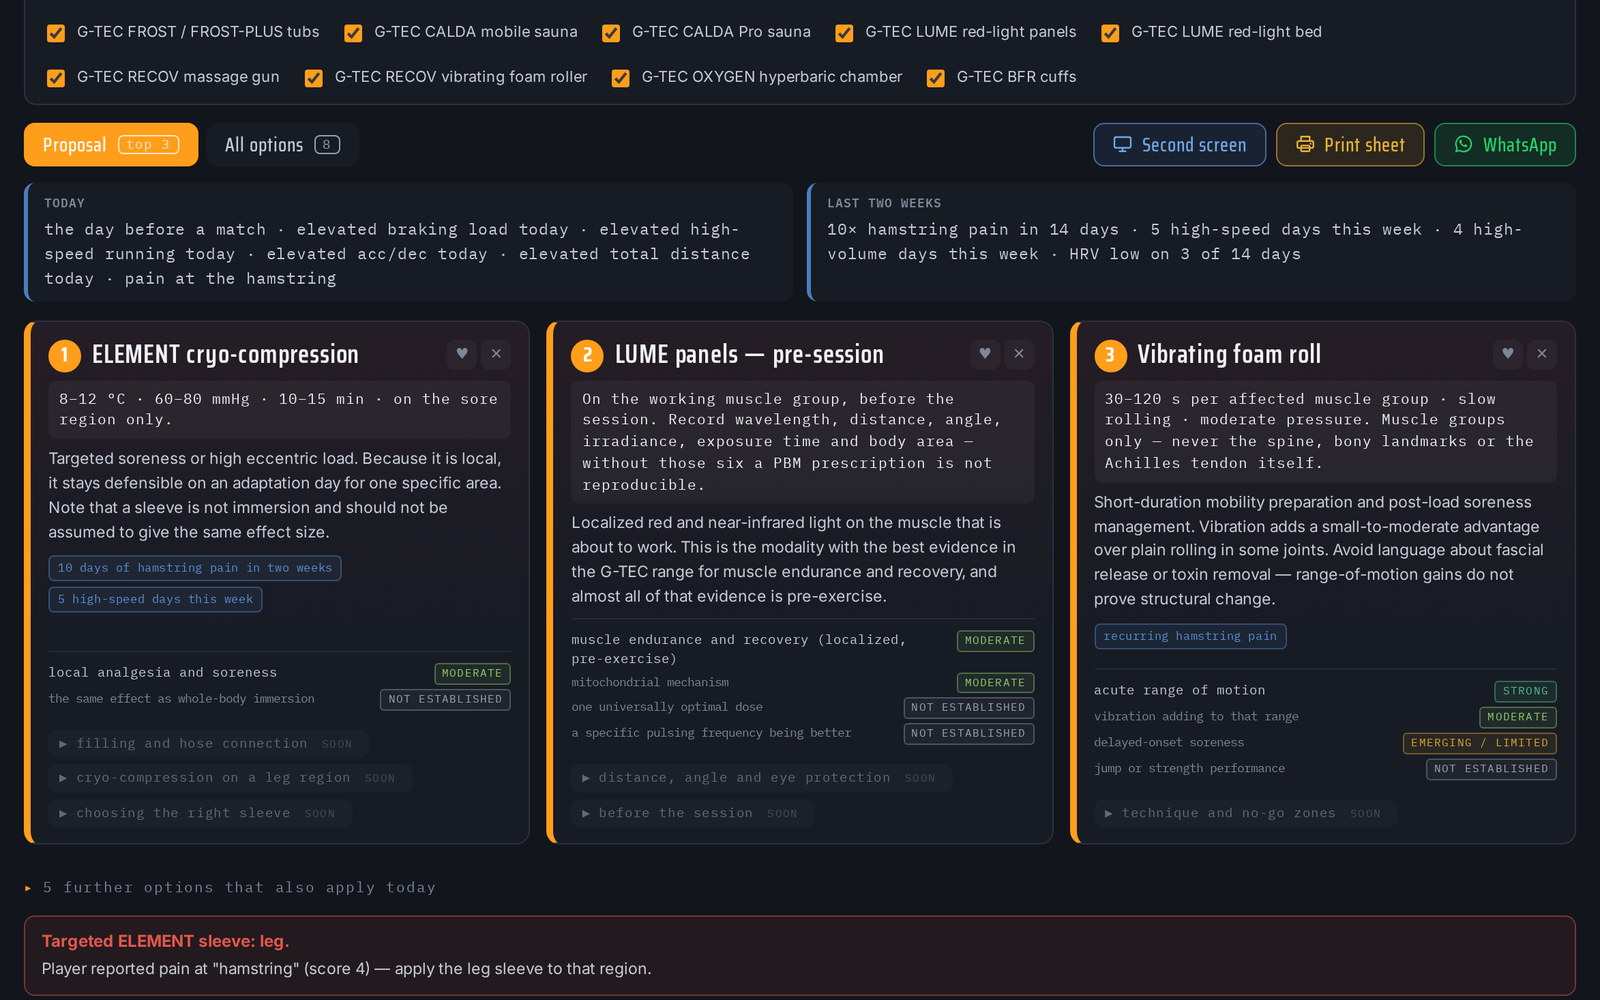
Task: Click the LAST TWO WEEKS summary heading
Action: coord(884,203)
